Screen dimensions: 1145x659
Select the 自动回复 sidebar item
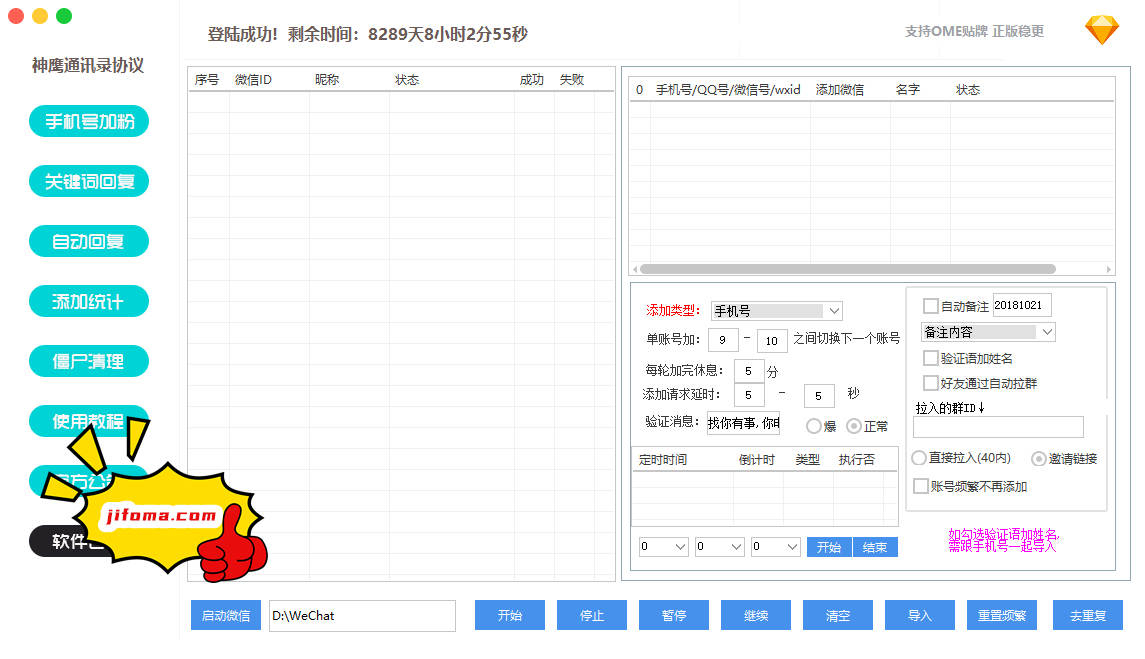(88, 241)
